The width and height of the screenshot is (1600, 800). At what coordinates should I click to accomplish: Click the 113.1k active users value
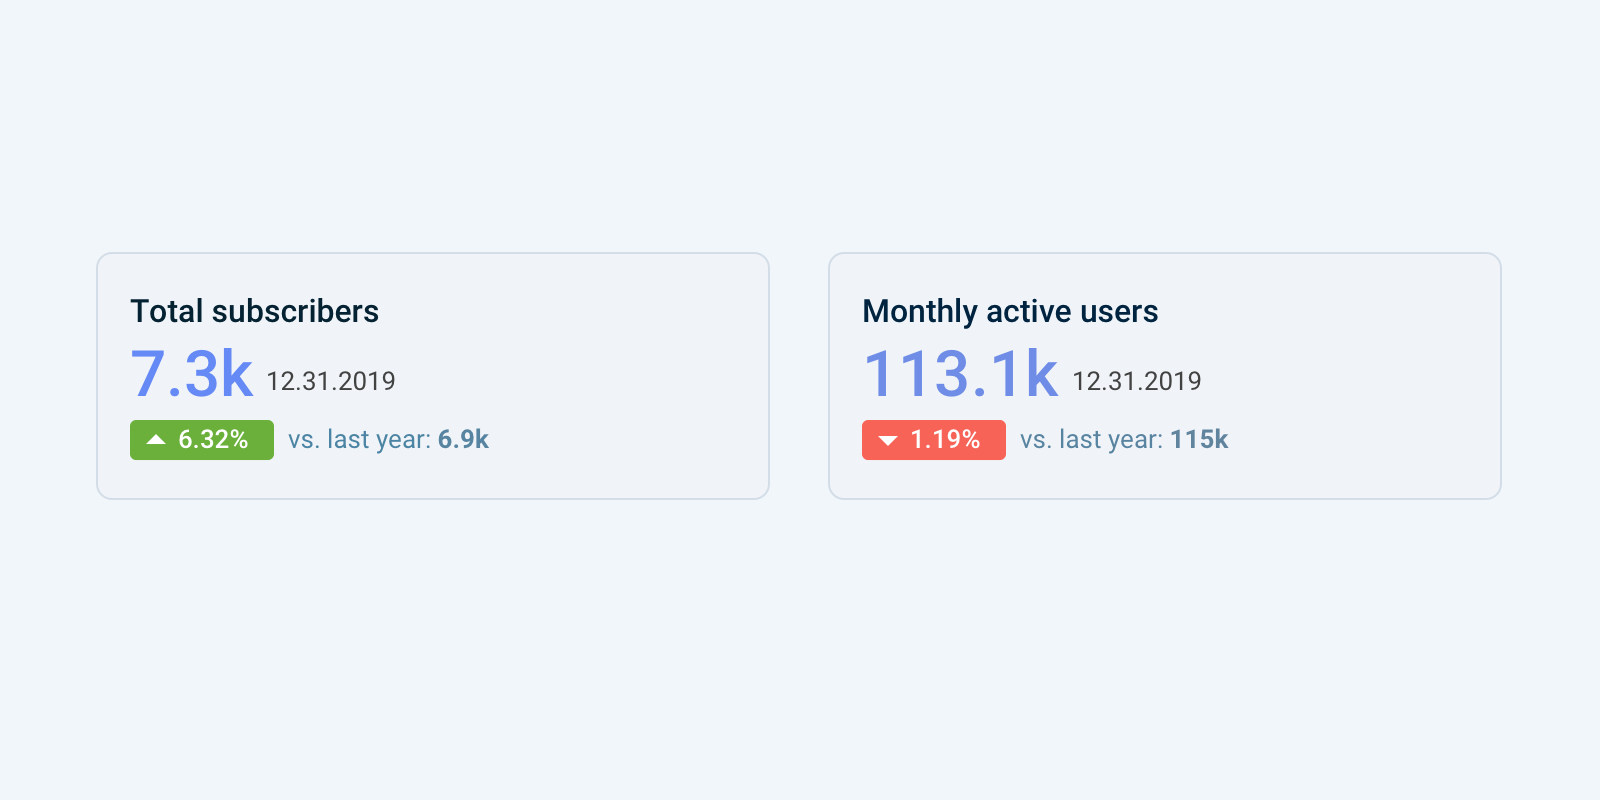(x=961, y=373)
